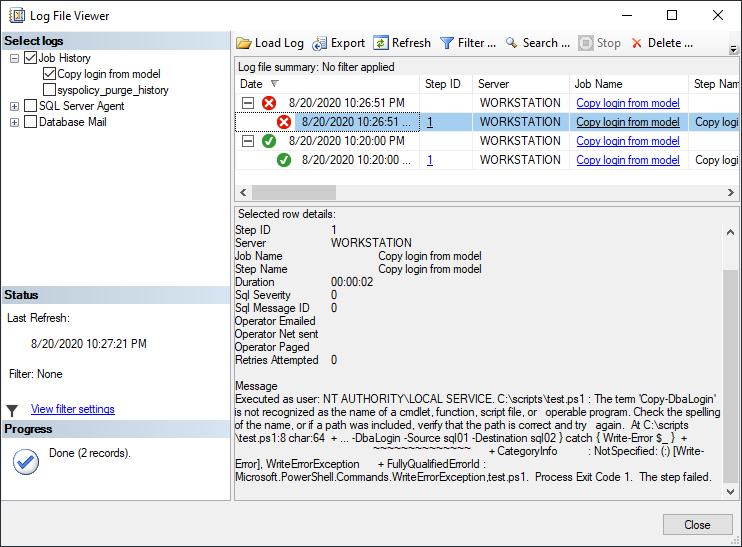Collapse the 10:20:00 PM successful job row
The image size is (742, 547).
[248, 141]
